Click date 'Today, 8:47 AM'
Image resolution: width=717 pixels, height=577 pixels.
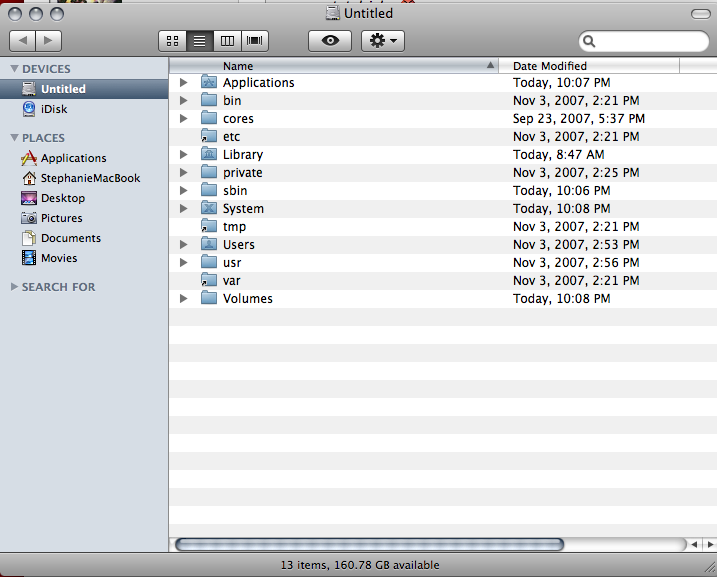point(558,155)
